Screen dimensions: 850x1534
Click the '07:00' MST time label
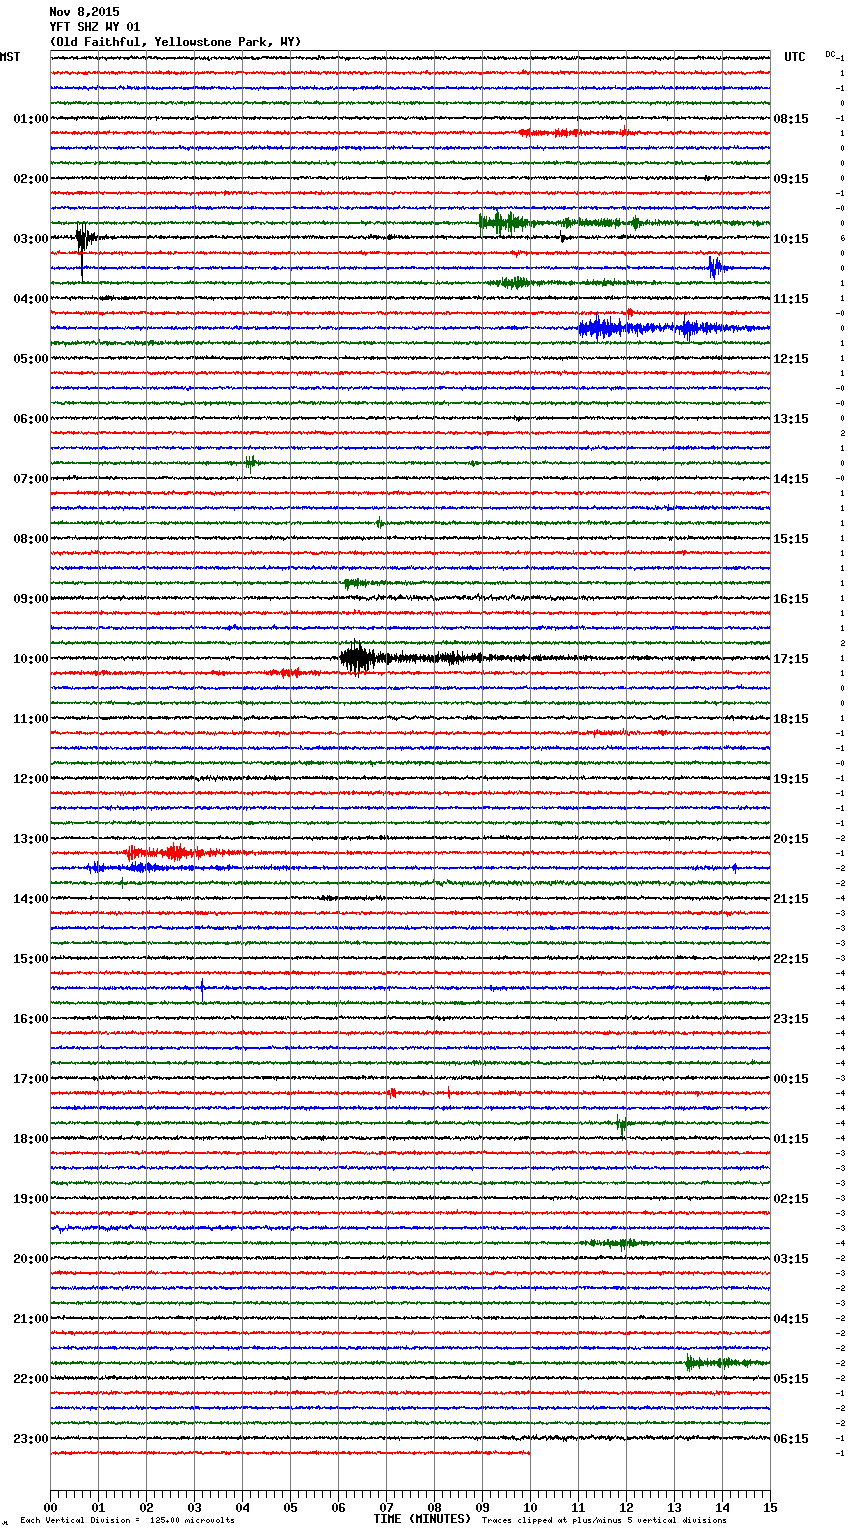tap(31, 479)
